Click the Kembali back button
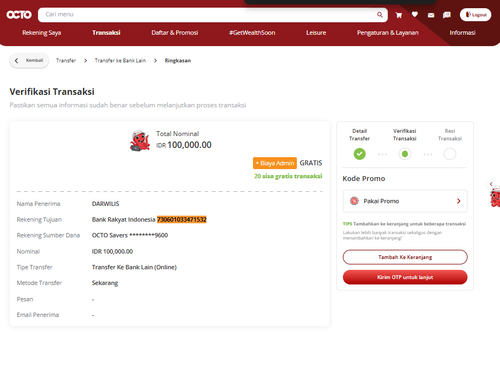The width and height of the screenshot is (500, 375). (x=29, y=61)
